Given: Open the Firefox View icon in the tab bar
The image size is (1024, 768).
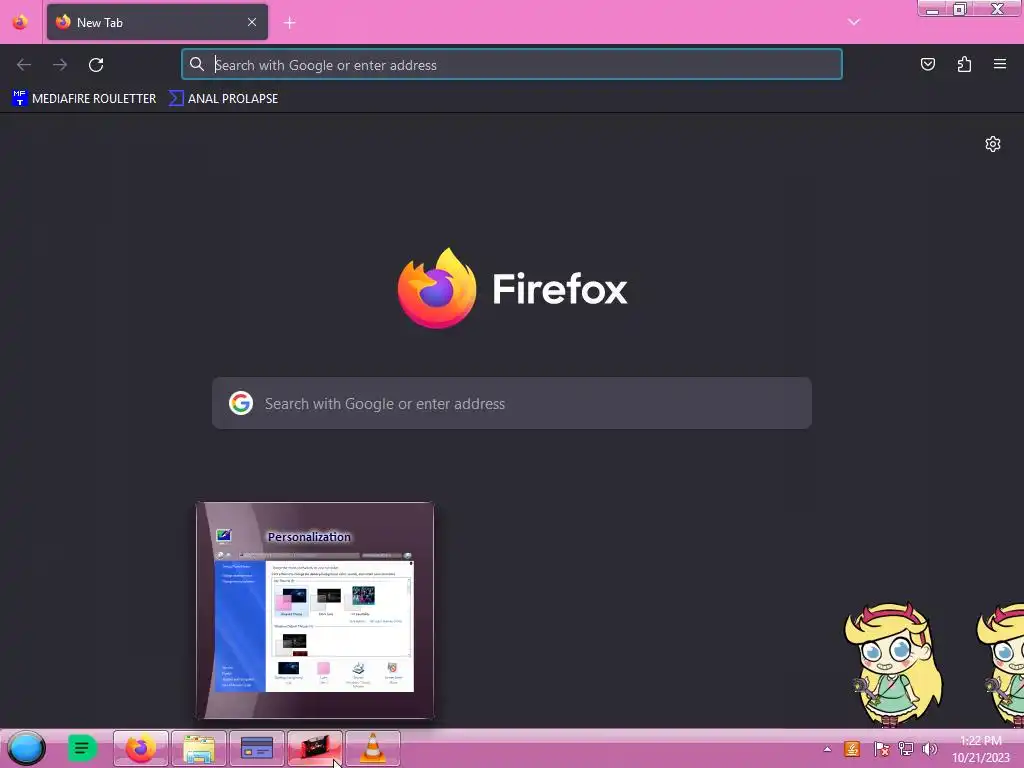Looking at the screenshot, I should click(20, 22).
